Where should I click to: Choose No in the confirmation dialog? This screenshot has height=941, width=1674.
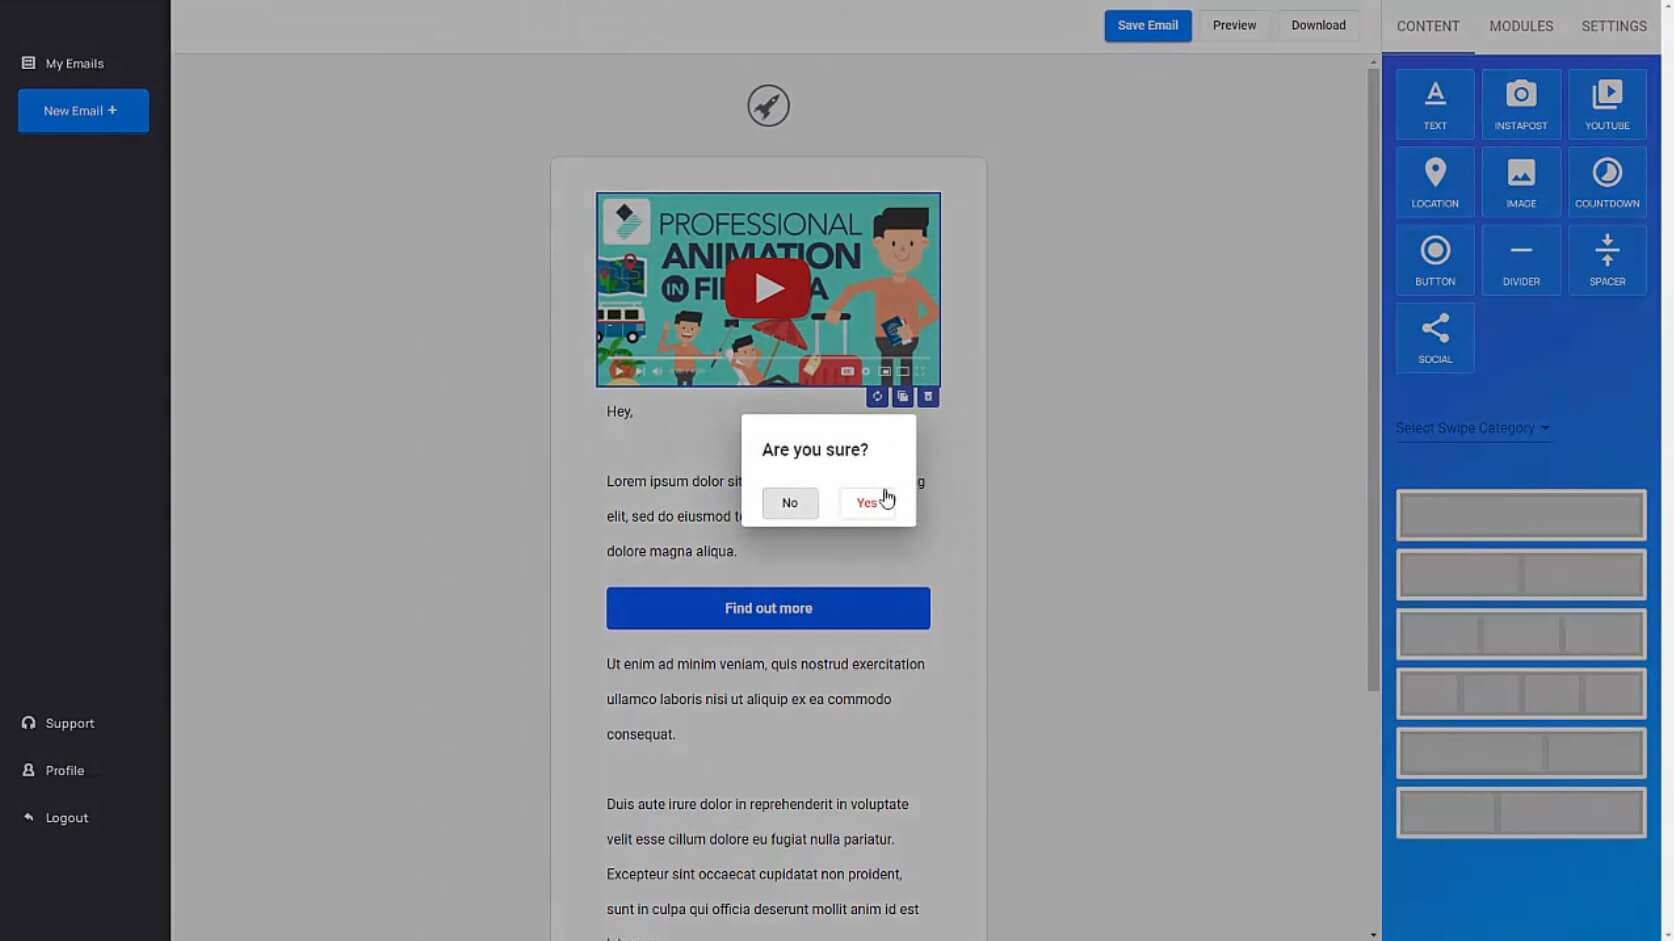click(790, 503)
